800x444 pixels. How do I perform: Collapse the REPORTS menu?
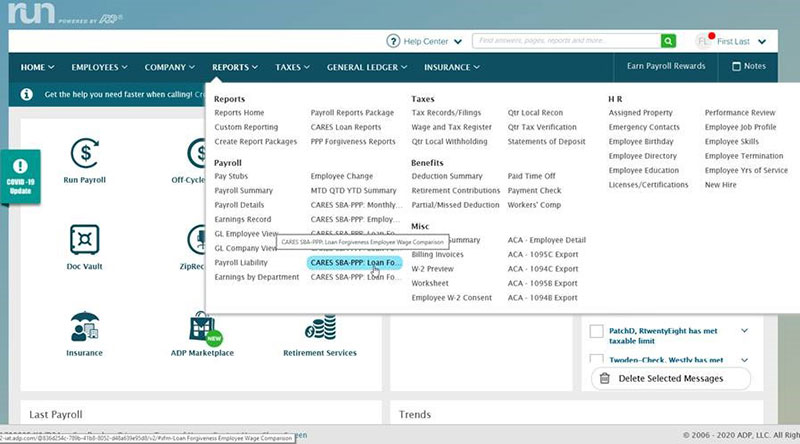235,67
